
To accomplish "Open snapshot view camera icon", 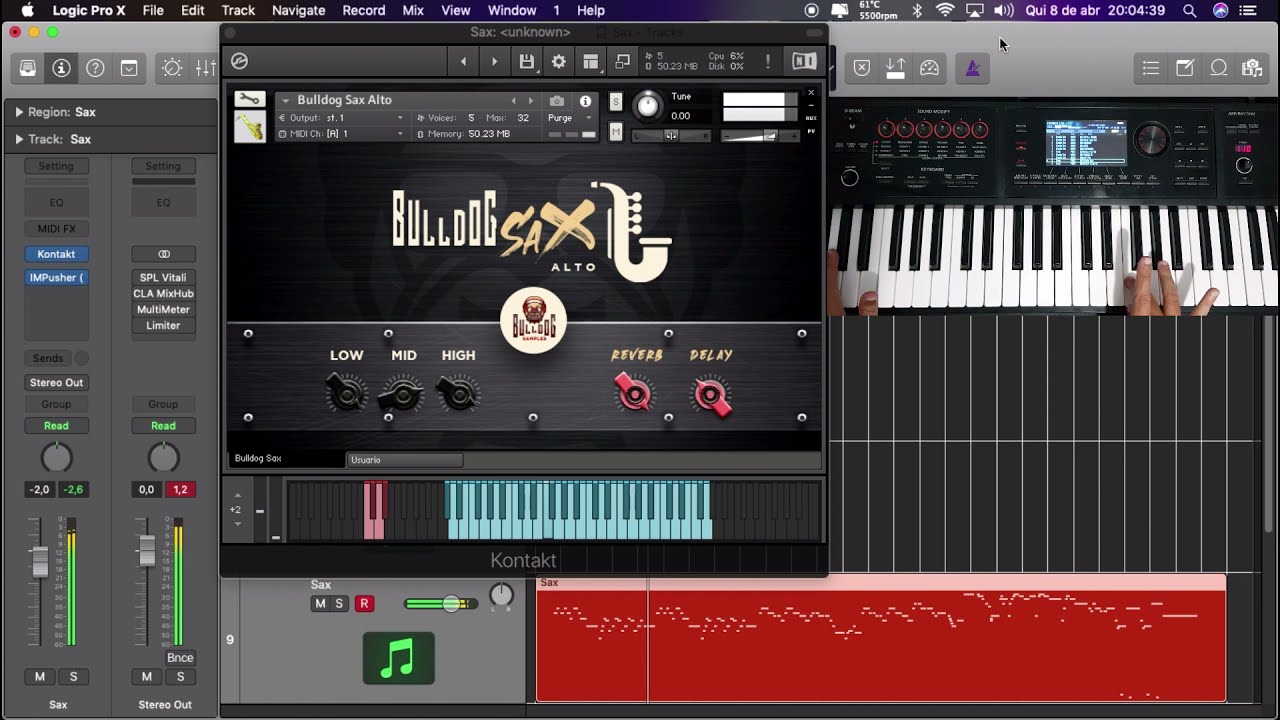I will (556, 101).
